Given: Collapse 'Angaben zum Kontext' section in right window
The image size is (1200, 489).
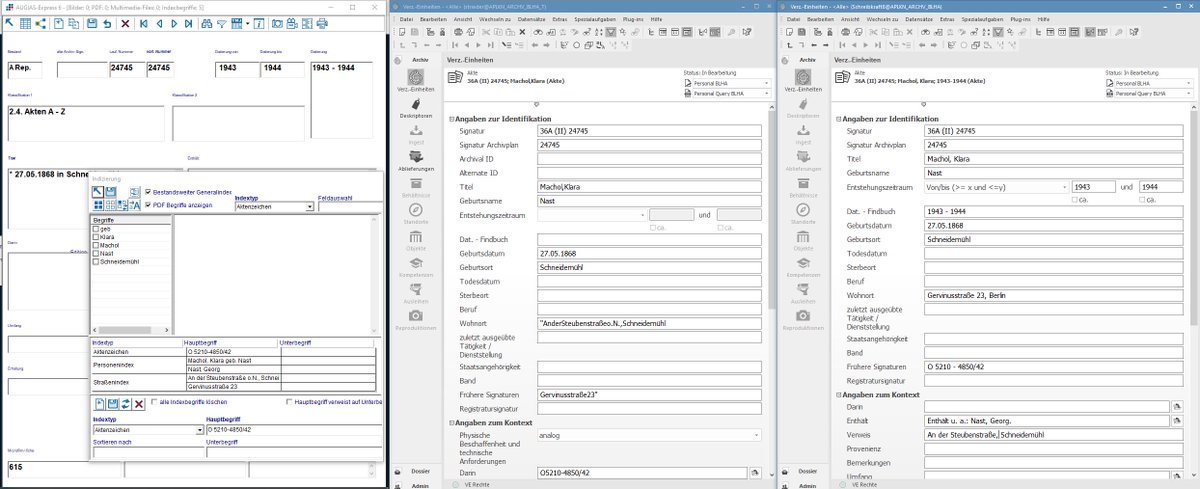Looking at the screenshot, I should click(839, 395).
